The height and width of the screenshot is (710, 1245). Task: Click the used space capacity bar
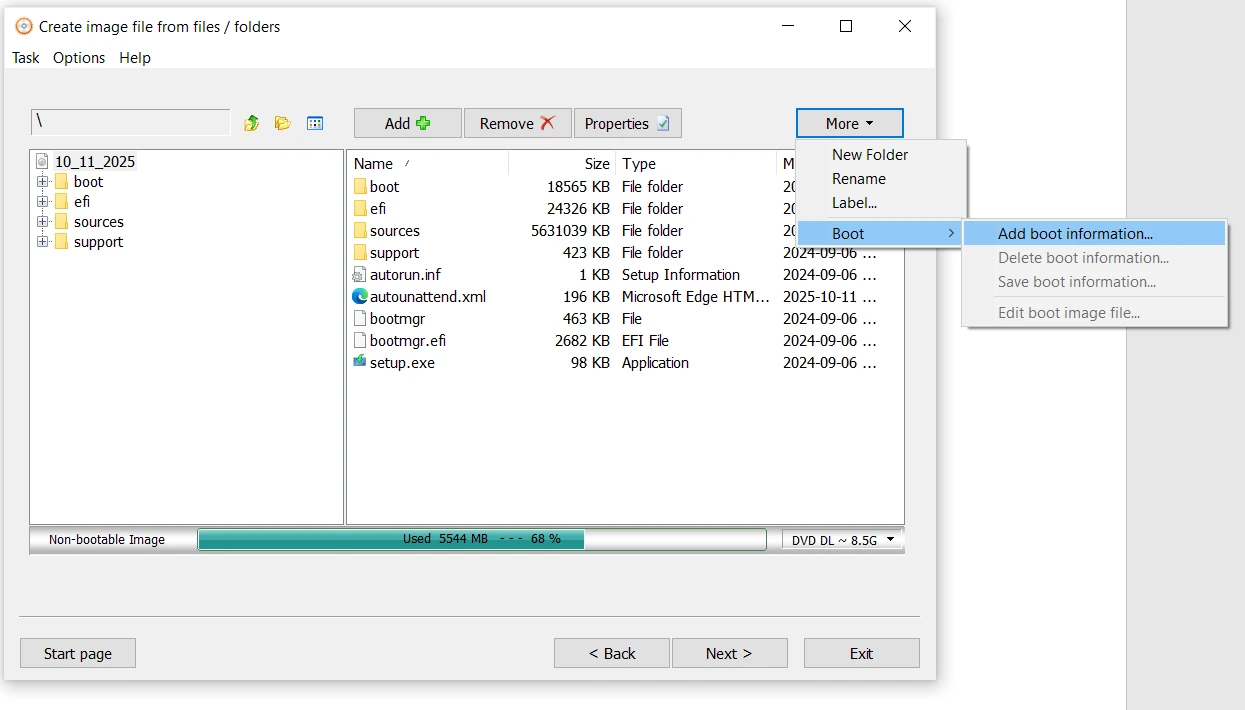point(481,540)
